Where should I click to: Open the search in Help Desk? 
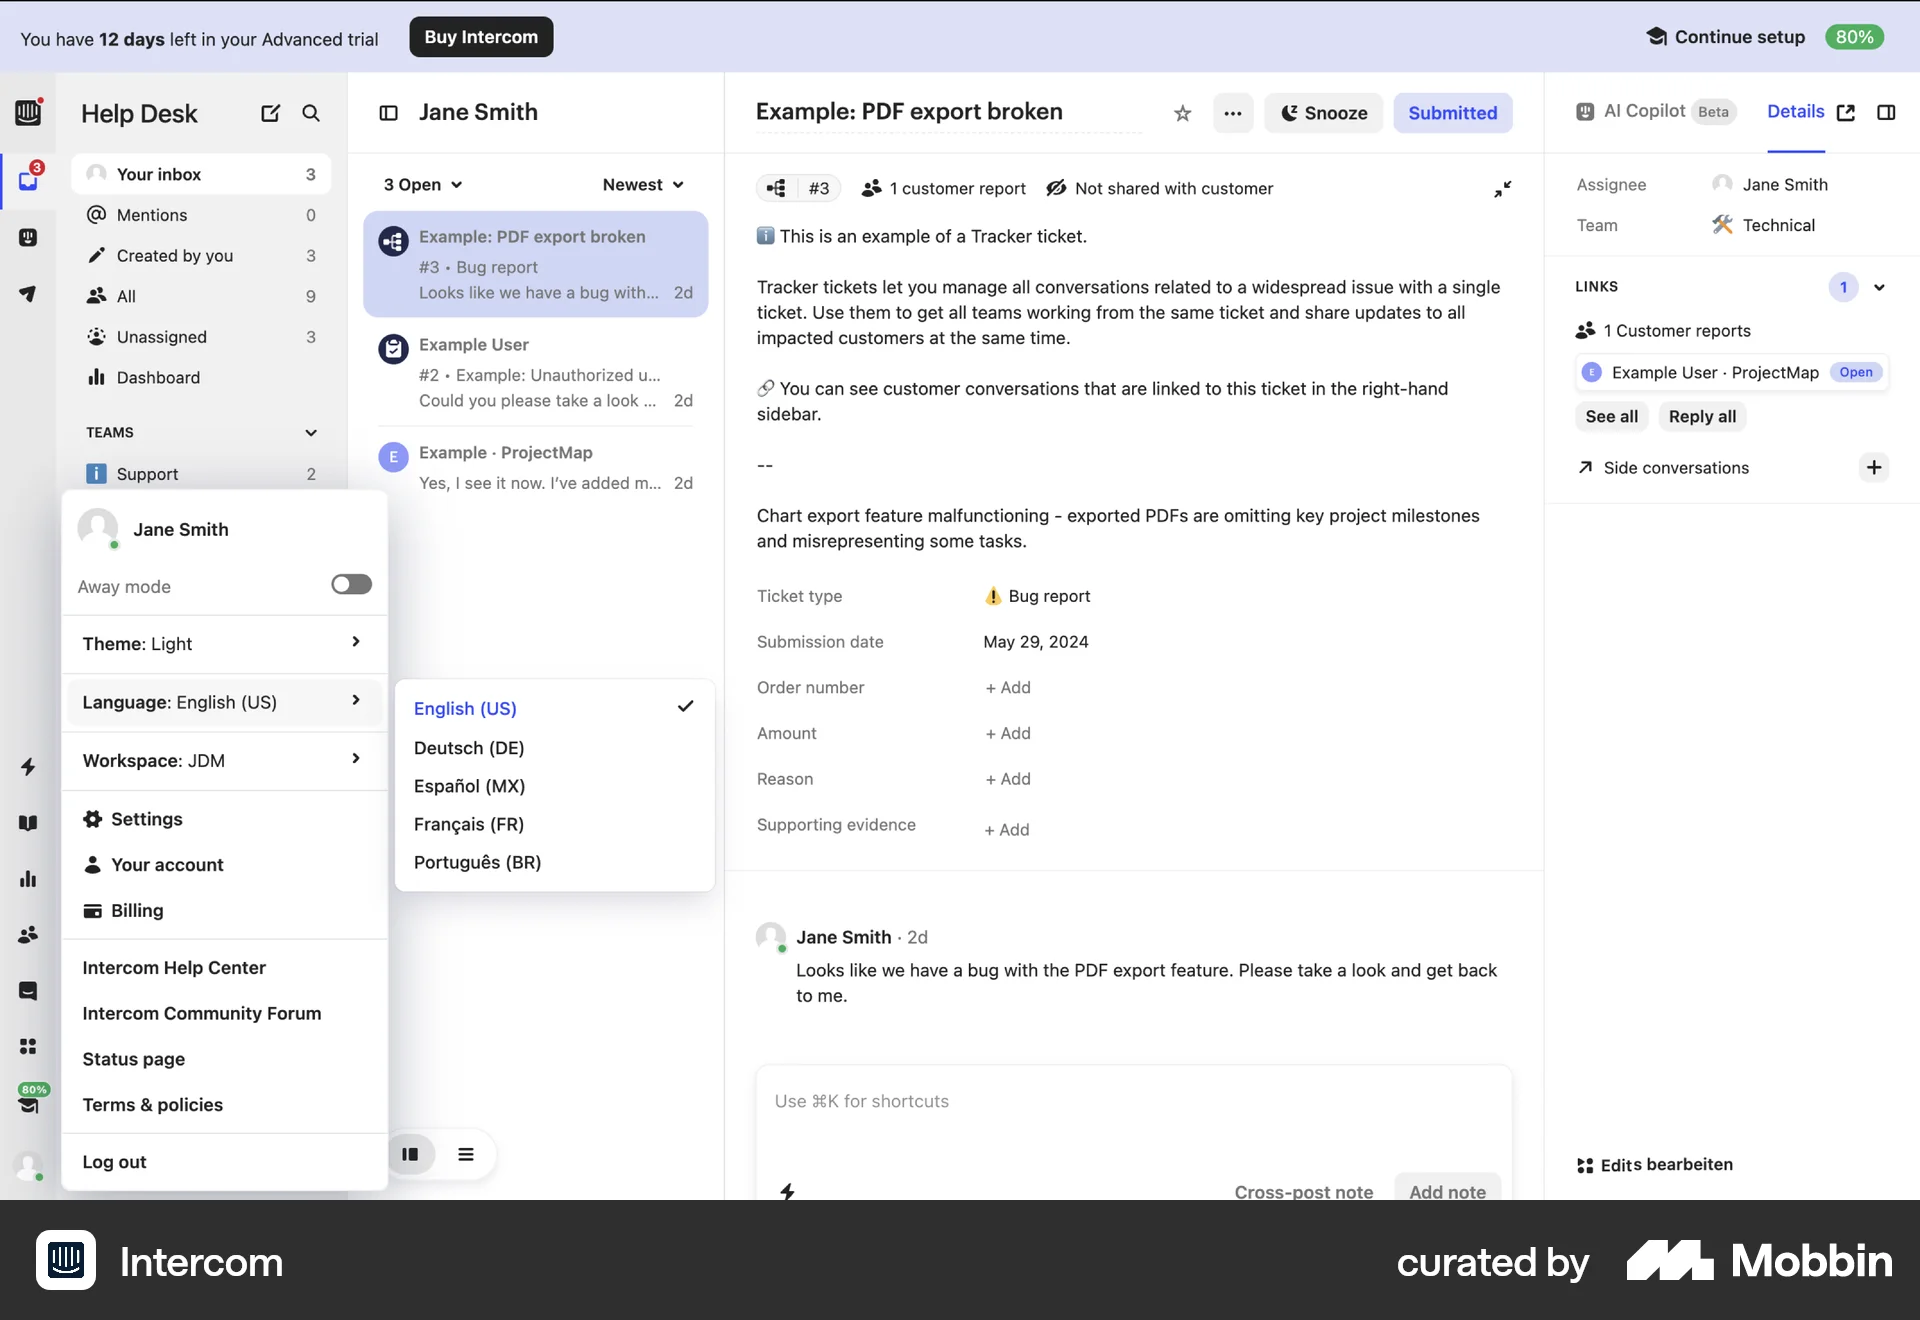point(310,113)
